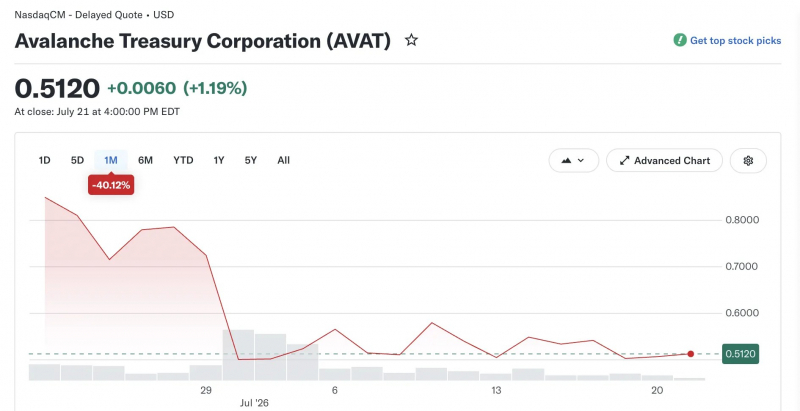800x411 pixels.
Task: Select the 1Y time range
Action: (219, 160)
